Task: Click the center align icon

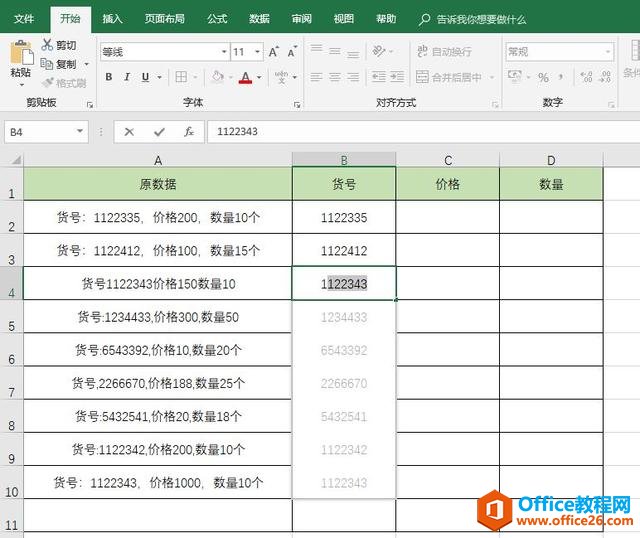Action: coord(335,77)
